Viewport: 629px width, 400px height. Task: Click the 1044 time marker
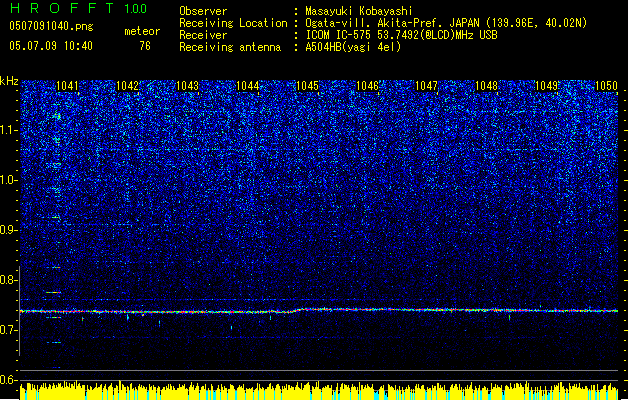[x=248, y=86]
